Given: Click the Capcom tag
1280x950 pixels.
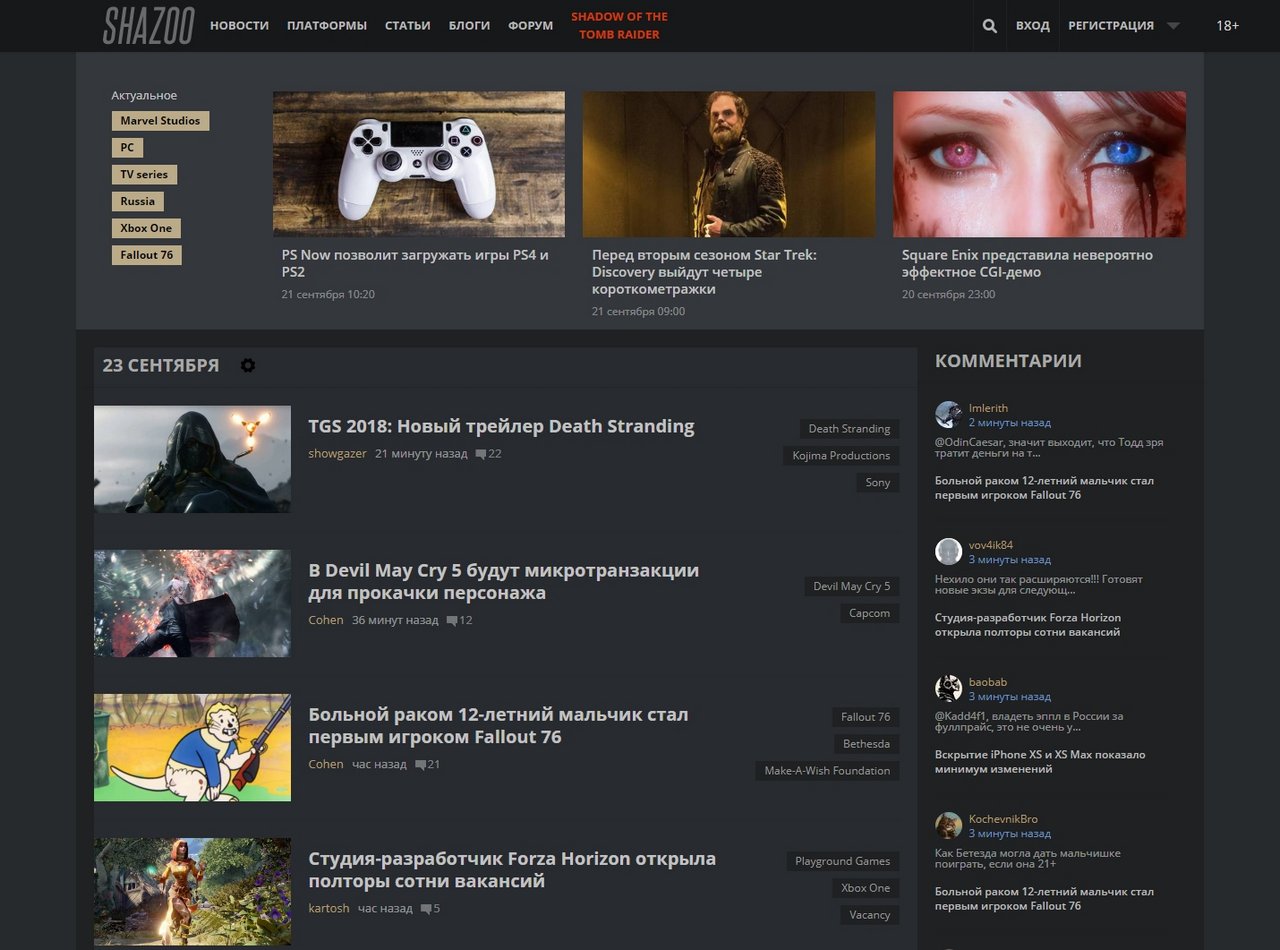Looking at the screenshot, I should (x=869, y=614).
